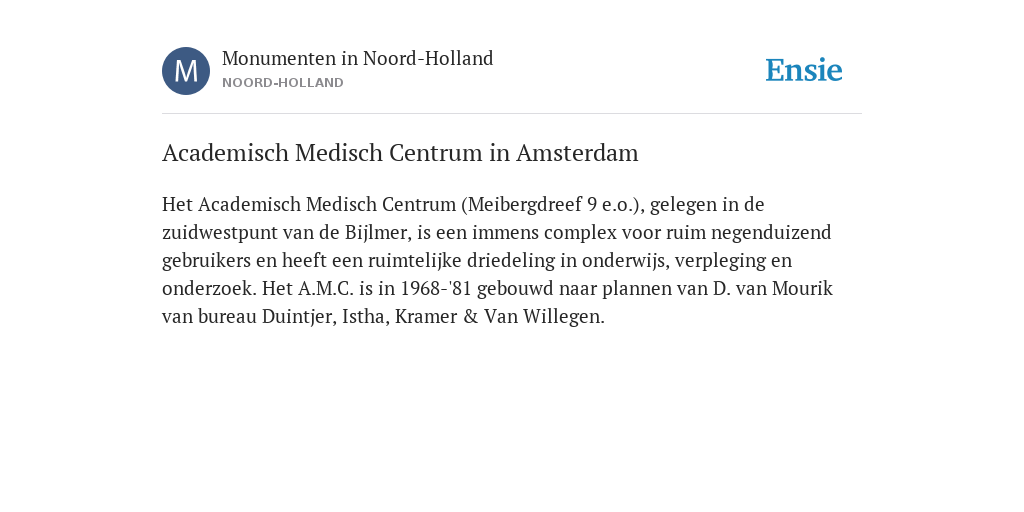Click the horizontal divider below the header
Viewport: 1024px width, 512px height.
click(x=512, y=114)
